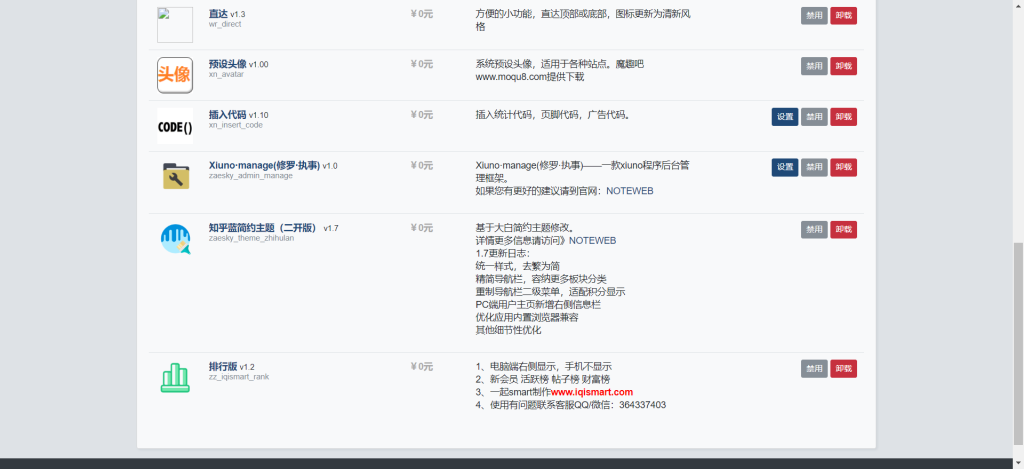
Task: Uninstall the 排行版 plugin
Action: [x=843, y=368]
